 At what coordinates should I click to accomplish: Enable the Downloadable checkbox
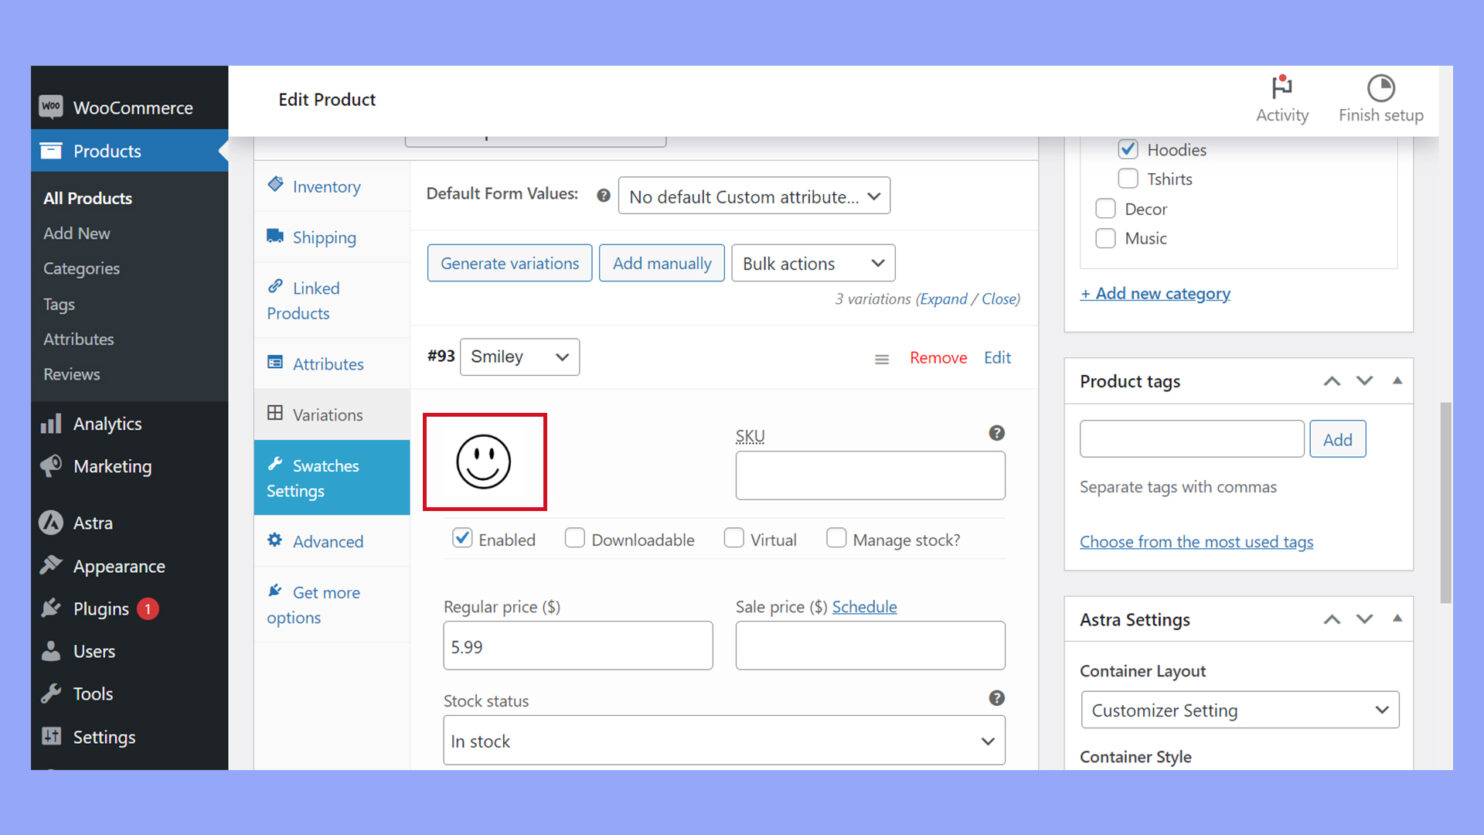click(575, 538)
